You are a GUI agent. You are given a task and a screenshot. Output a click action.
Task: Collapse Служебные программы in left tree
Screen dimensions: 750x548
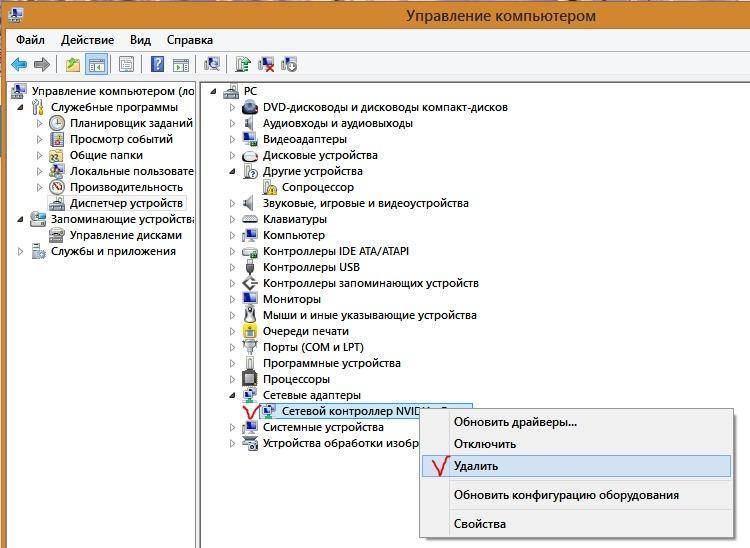pos(21,107)
